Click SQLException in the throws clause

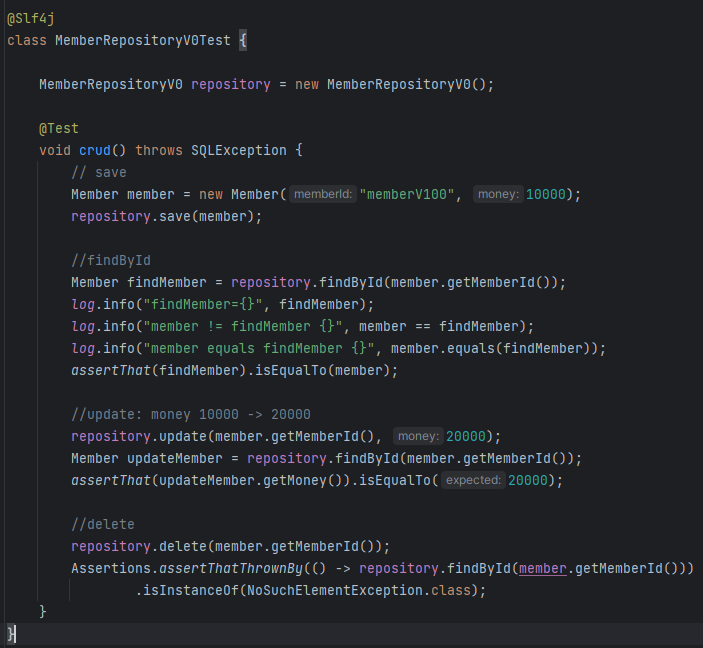point(239,150)
